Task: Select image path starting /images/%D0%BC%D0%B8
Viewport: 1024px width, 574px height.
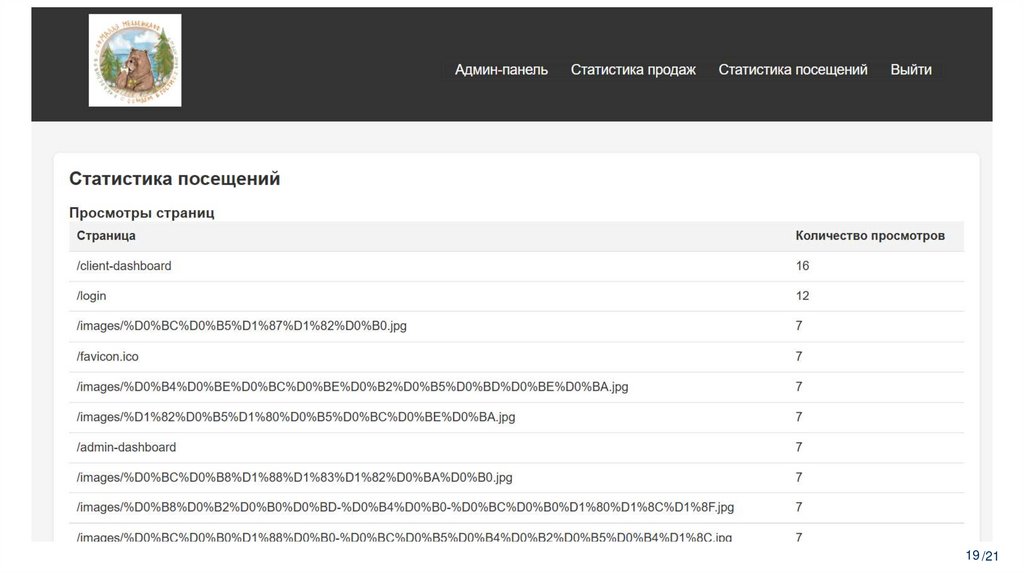Action: (x=295, y=477)
